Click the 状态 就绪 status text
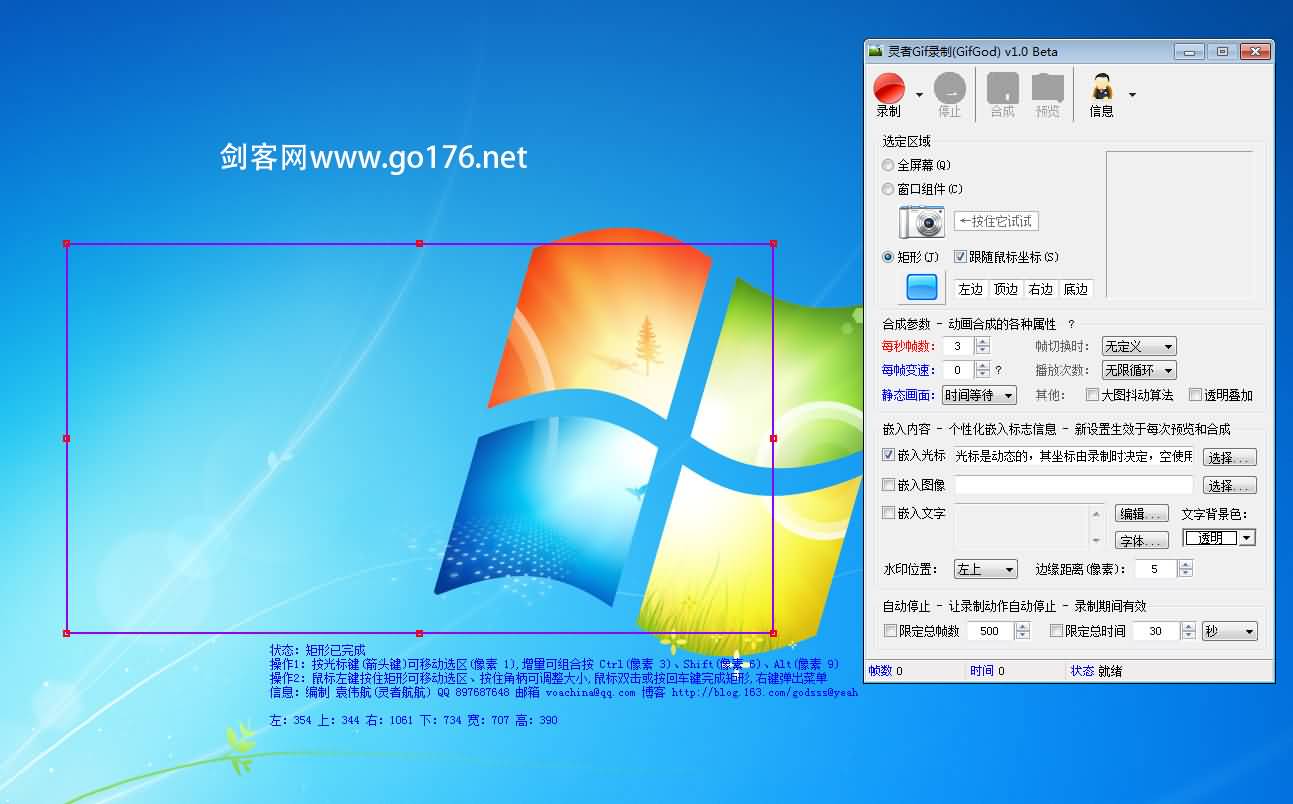The height and width of the screenshot is (804, 1293). coord(1096,671)
